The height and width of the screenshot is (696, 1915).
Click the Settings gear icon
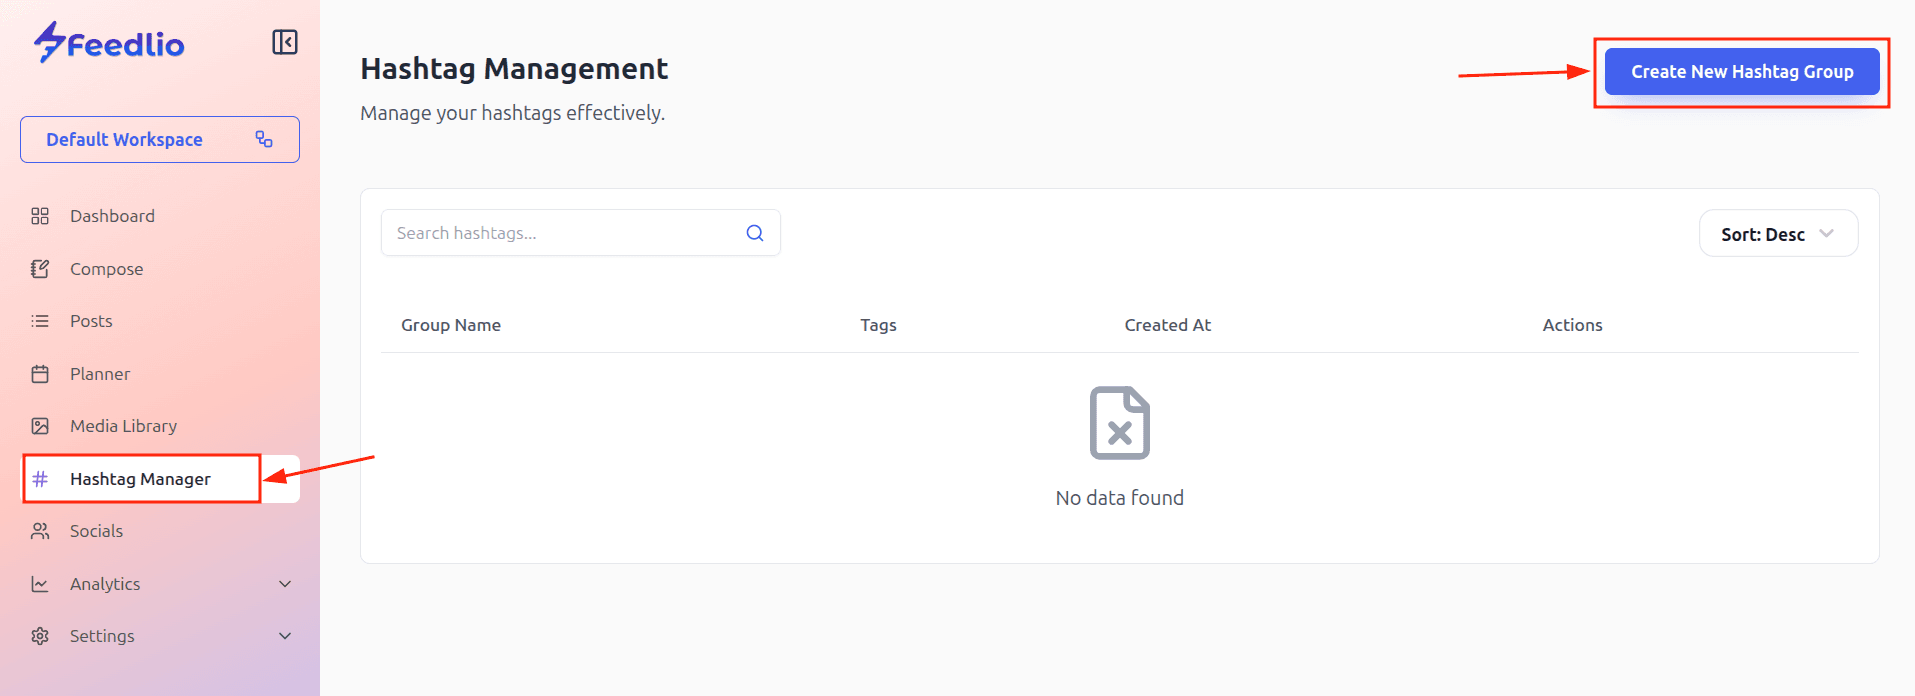40,636
